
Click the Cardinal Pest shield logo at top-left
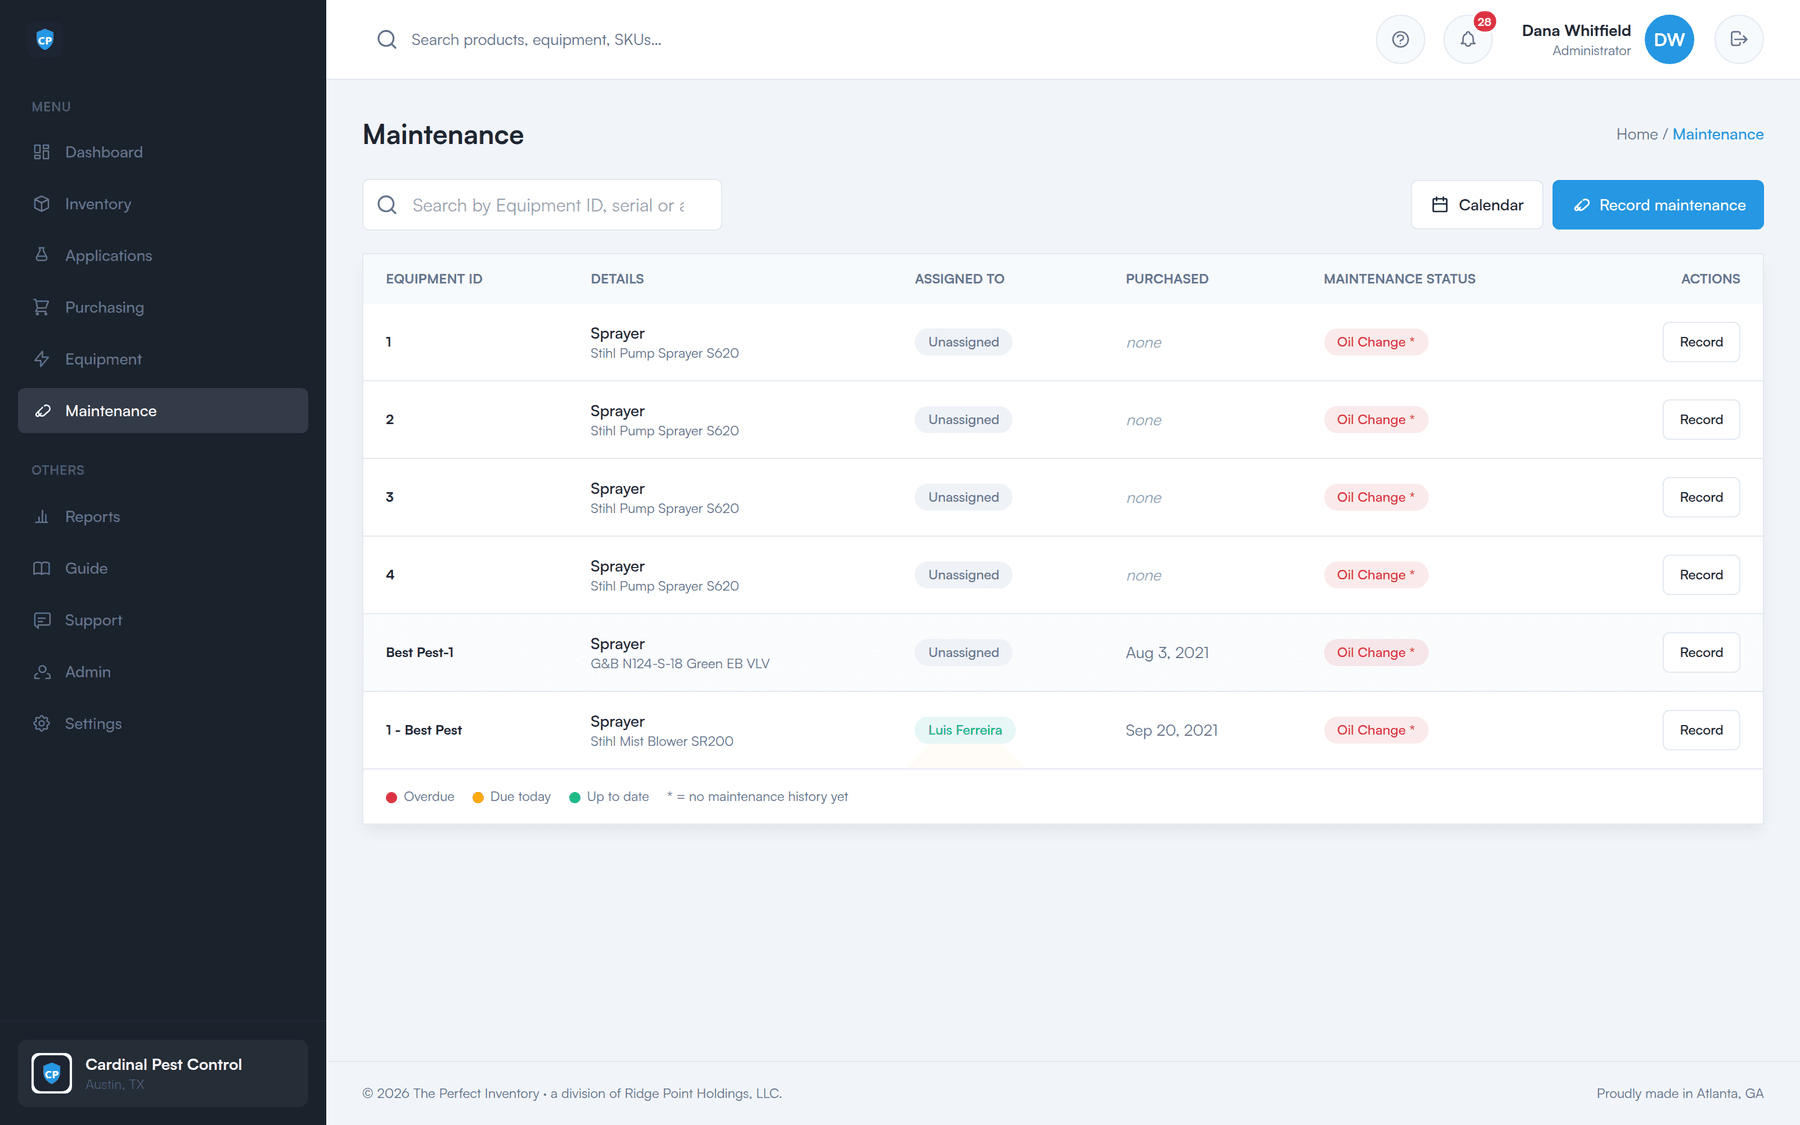click(x=45, y=39)
